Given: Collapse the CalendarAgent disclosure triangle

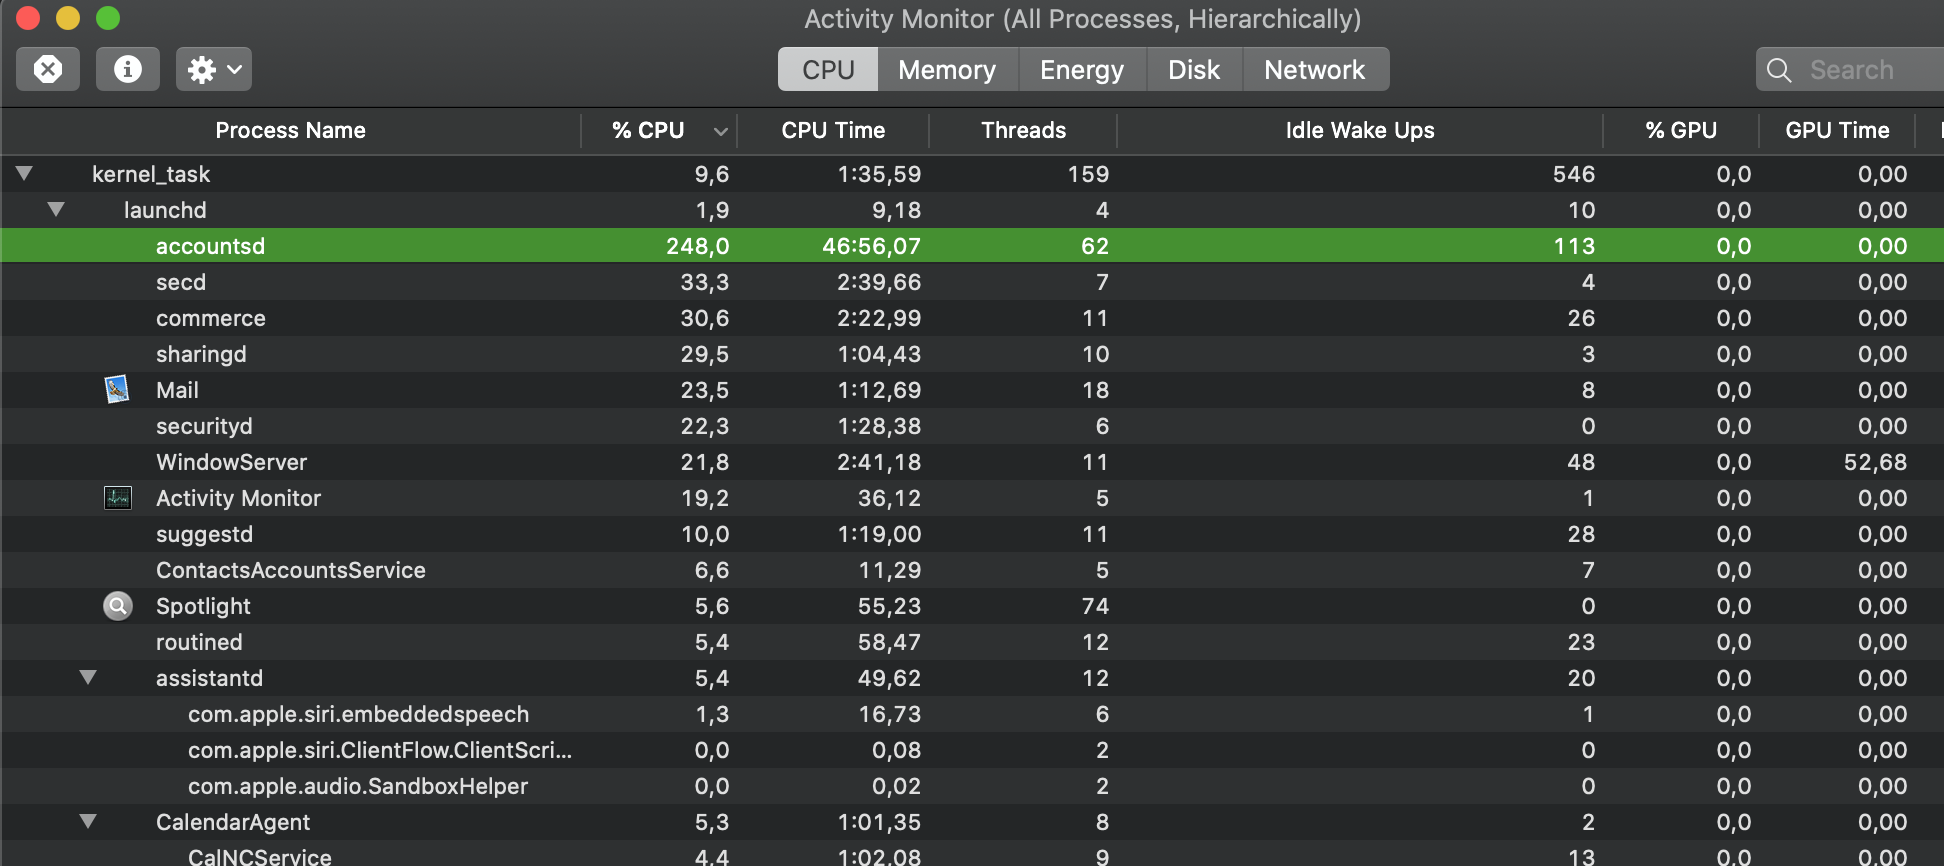Looking at the screenshot, I should pyautogui.click(x=88, y=821).
